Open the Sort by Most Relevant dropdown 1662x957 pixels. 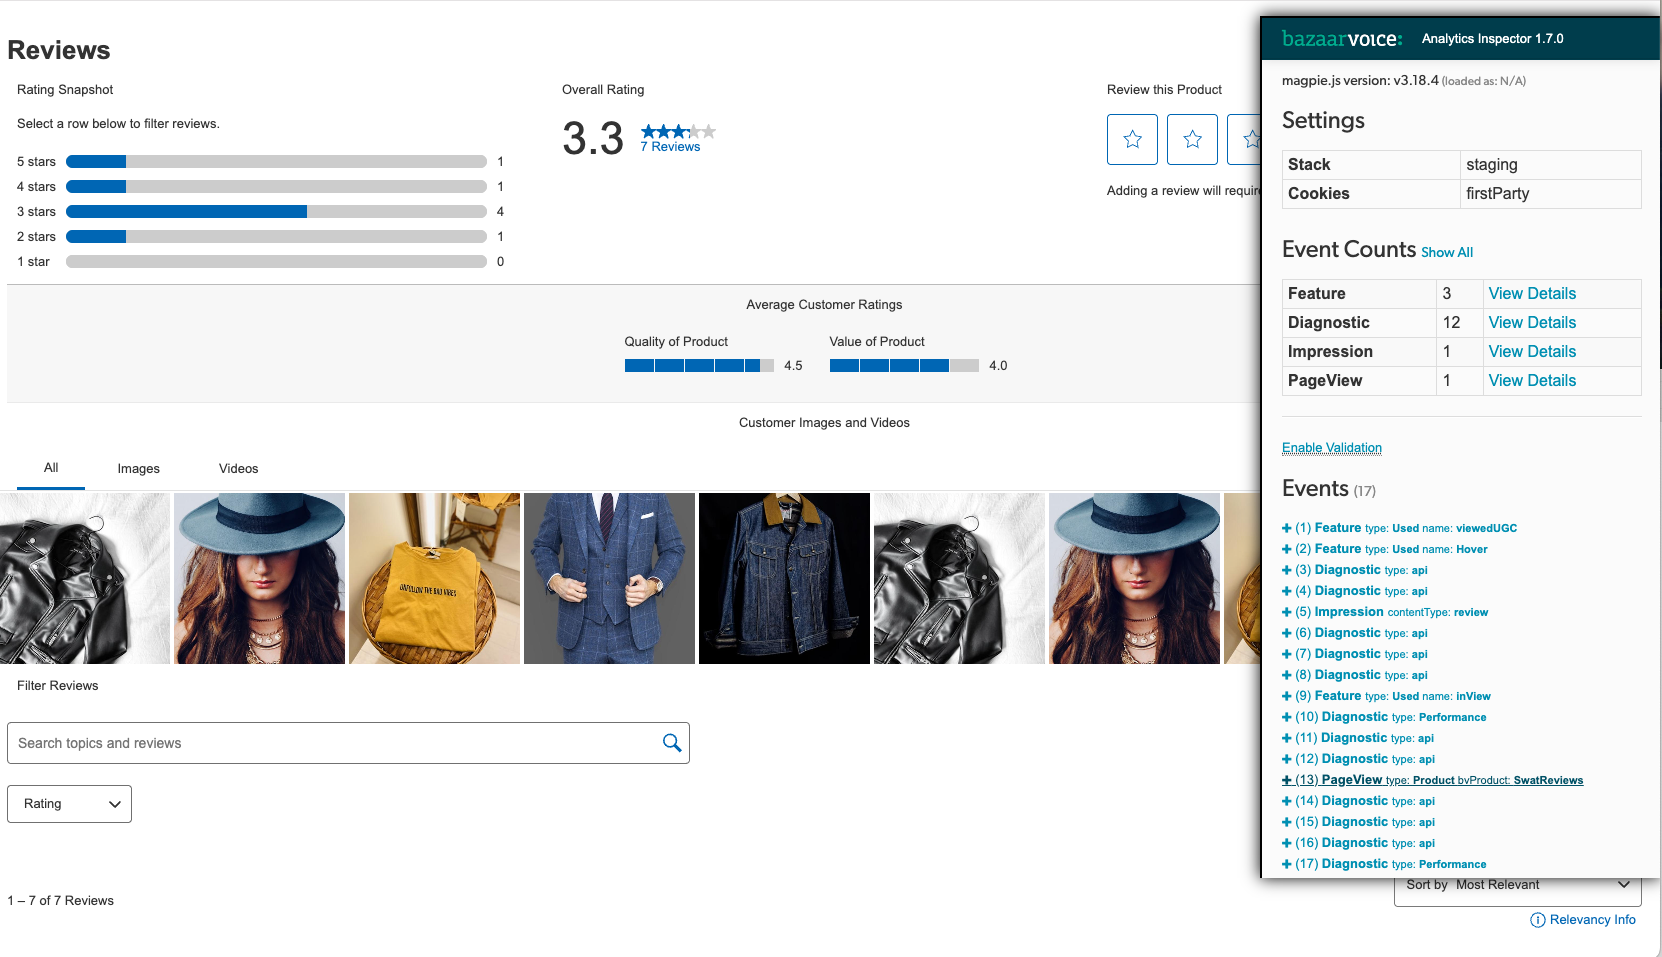point(1517,886)
